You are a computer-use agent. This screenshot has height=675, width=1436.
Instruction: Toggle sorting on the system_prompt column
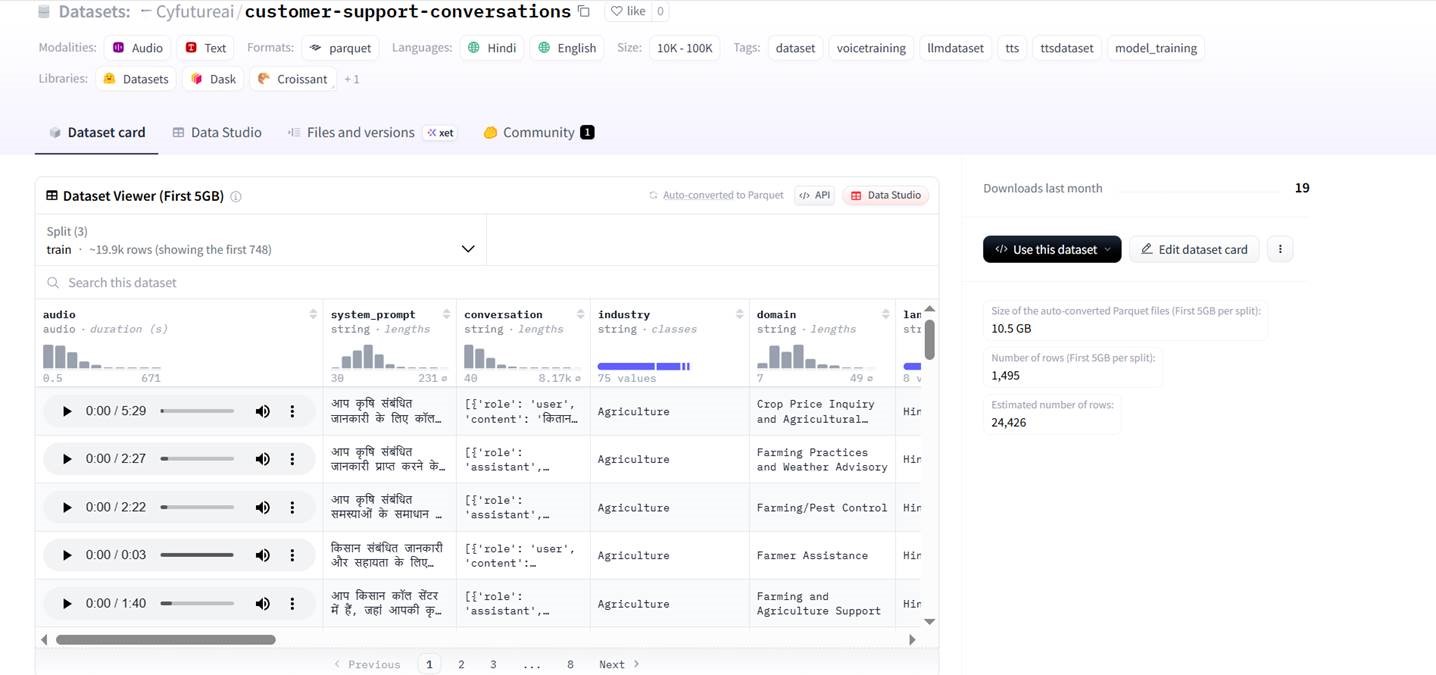tap(446, 312)
